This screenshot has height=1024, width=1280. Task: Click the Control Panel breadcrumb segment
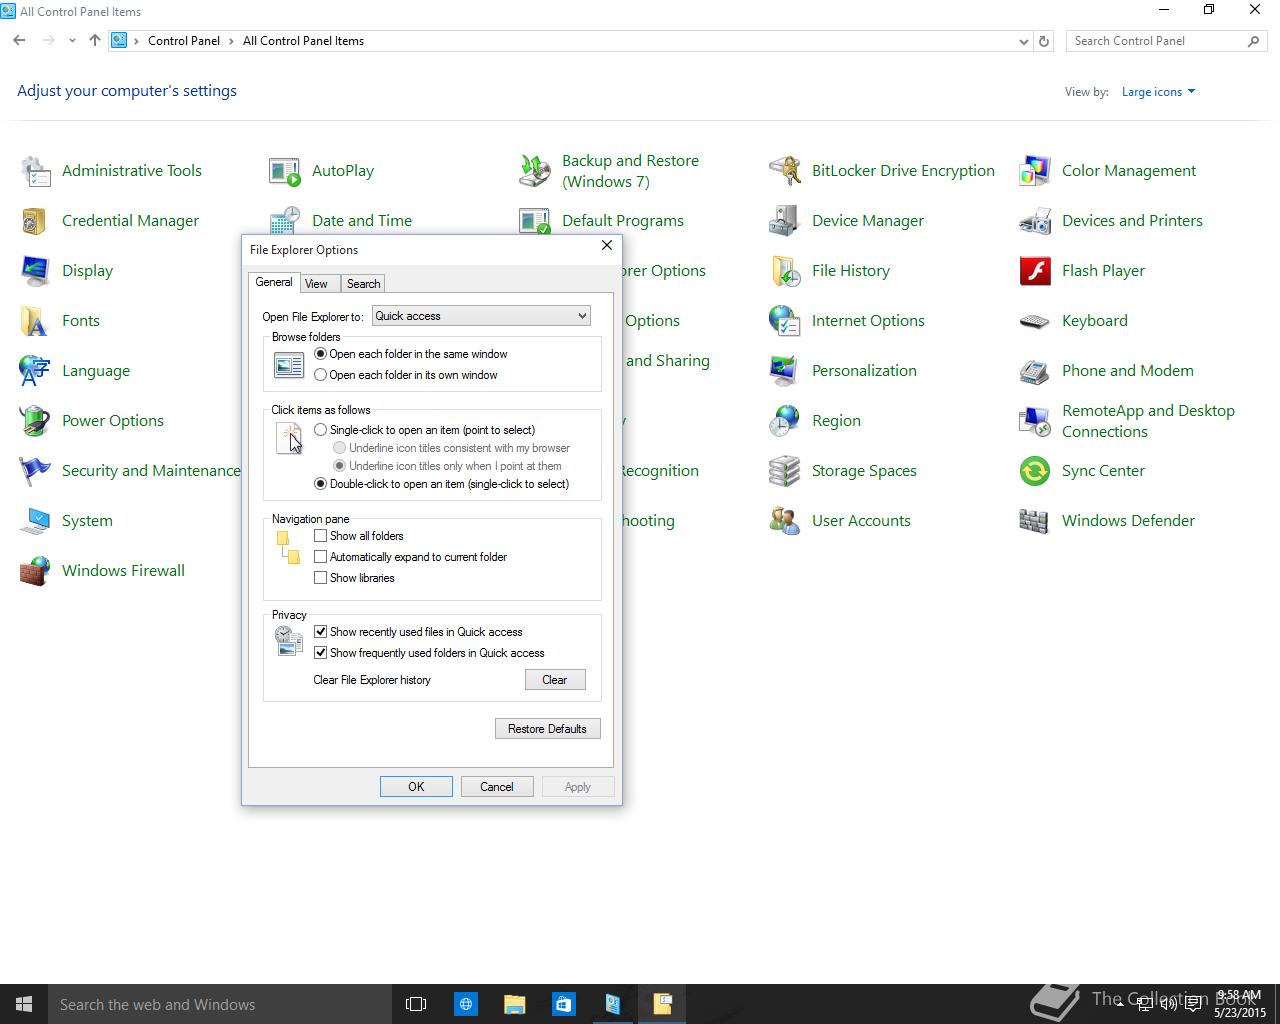(184, 41)
